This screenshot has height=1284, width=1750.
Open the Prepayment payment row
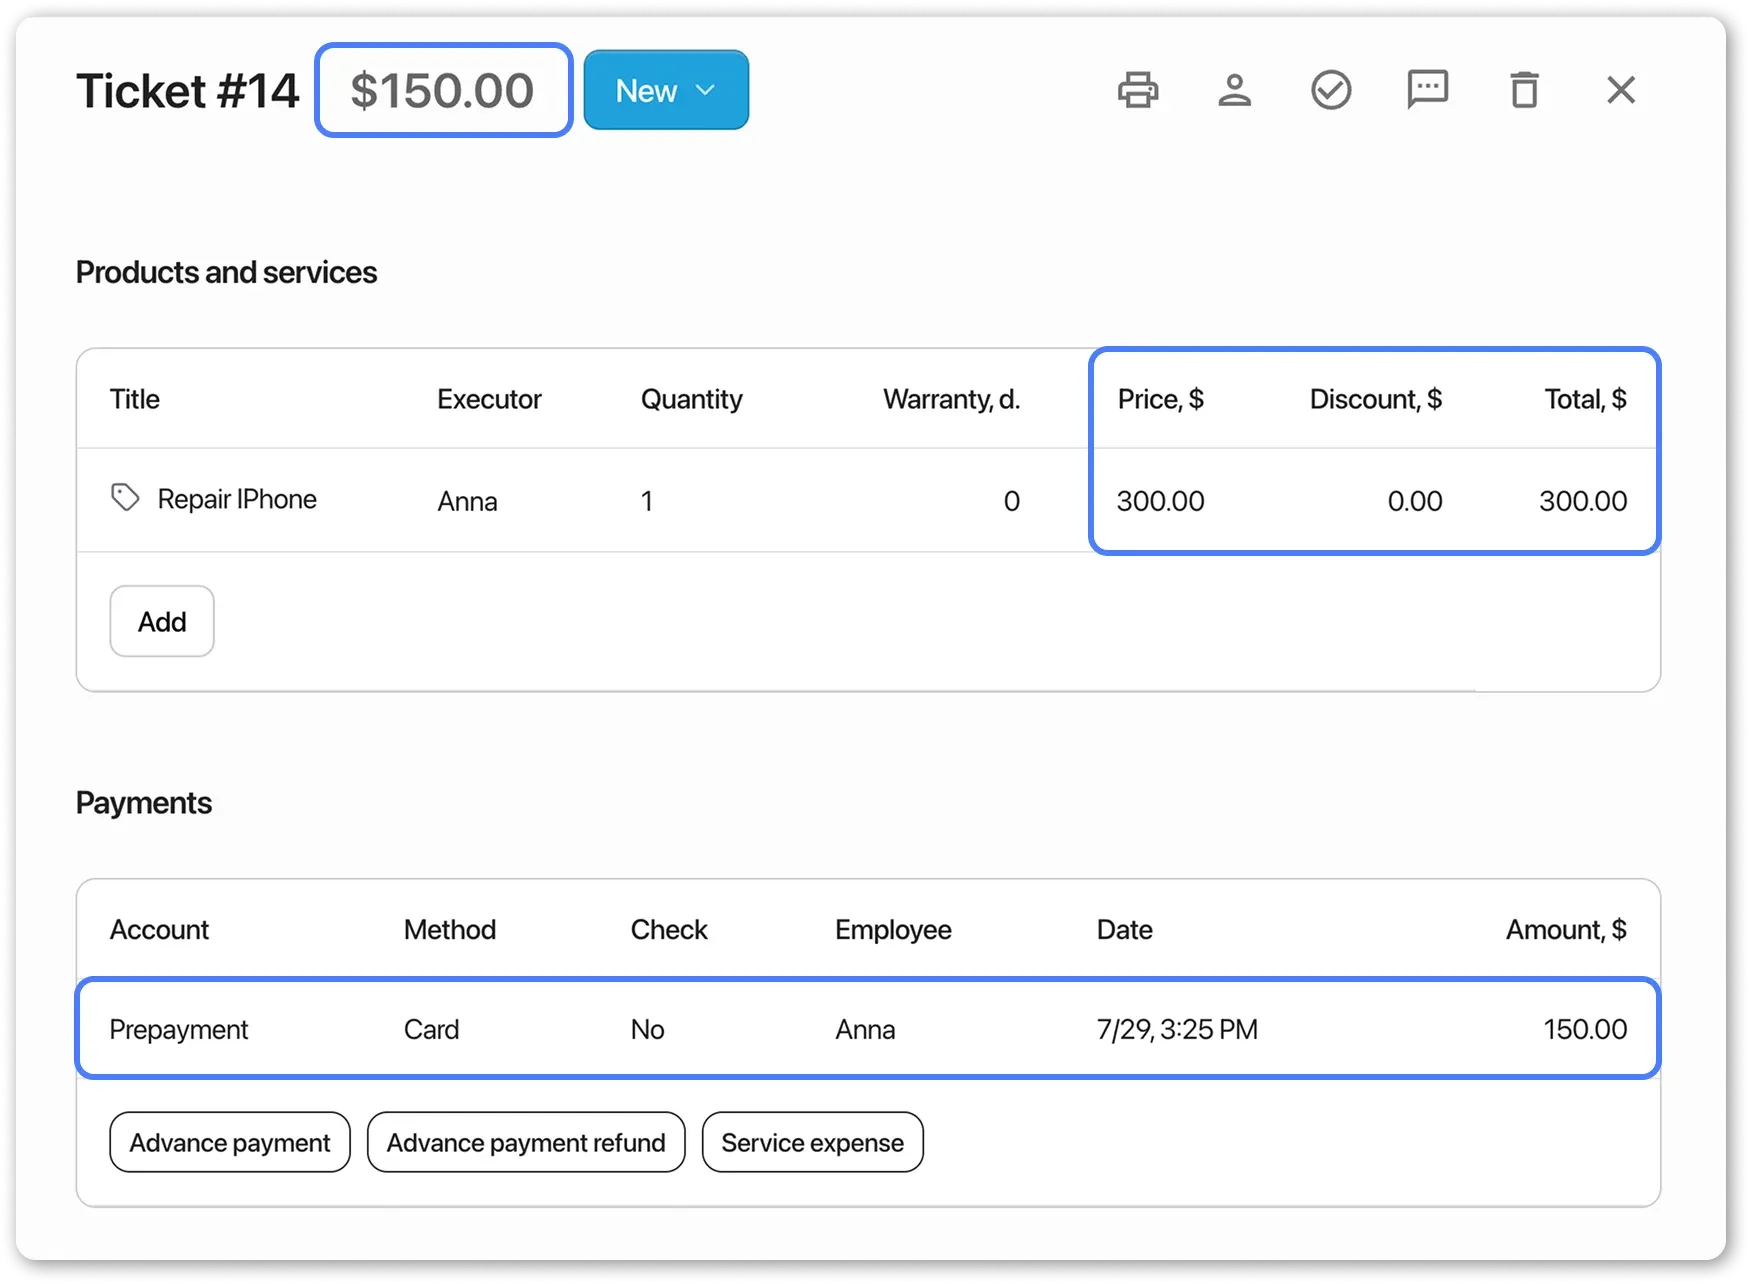click(x=178, y=1029)
